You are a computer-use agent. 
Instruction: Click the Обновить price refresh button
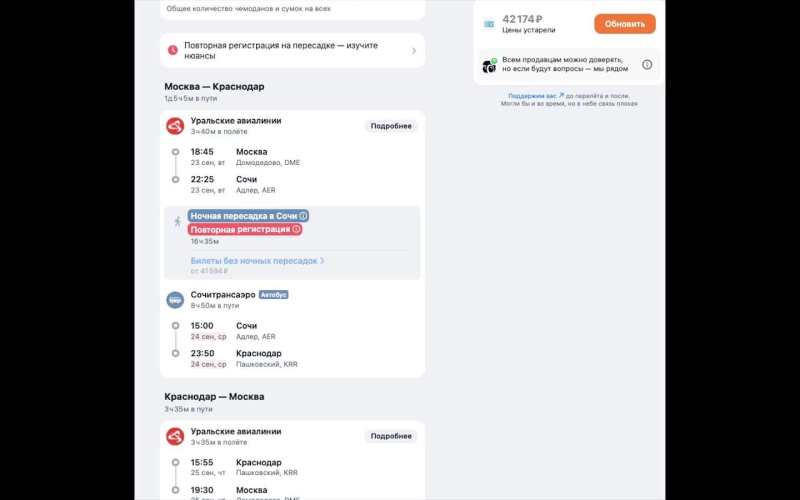point(624,24)
